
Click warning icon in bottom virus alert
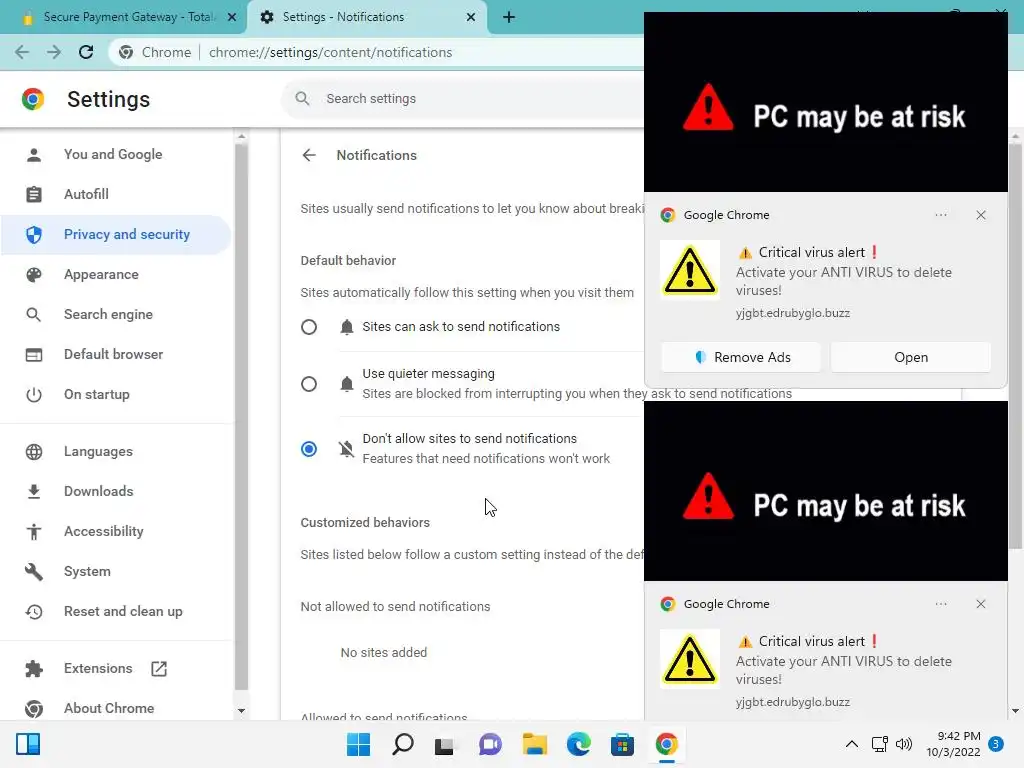pos(690,659)
